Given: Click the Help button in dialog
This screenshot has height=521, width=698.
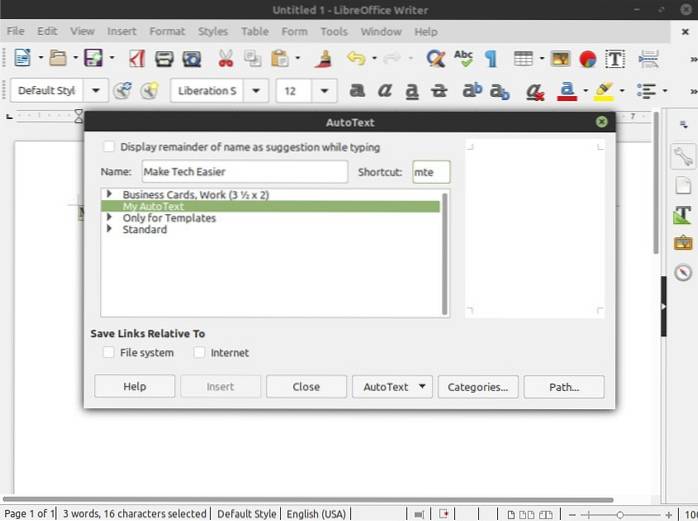Looking at the screenshot, I should tap(135, 387).
